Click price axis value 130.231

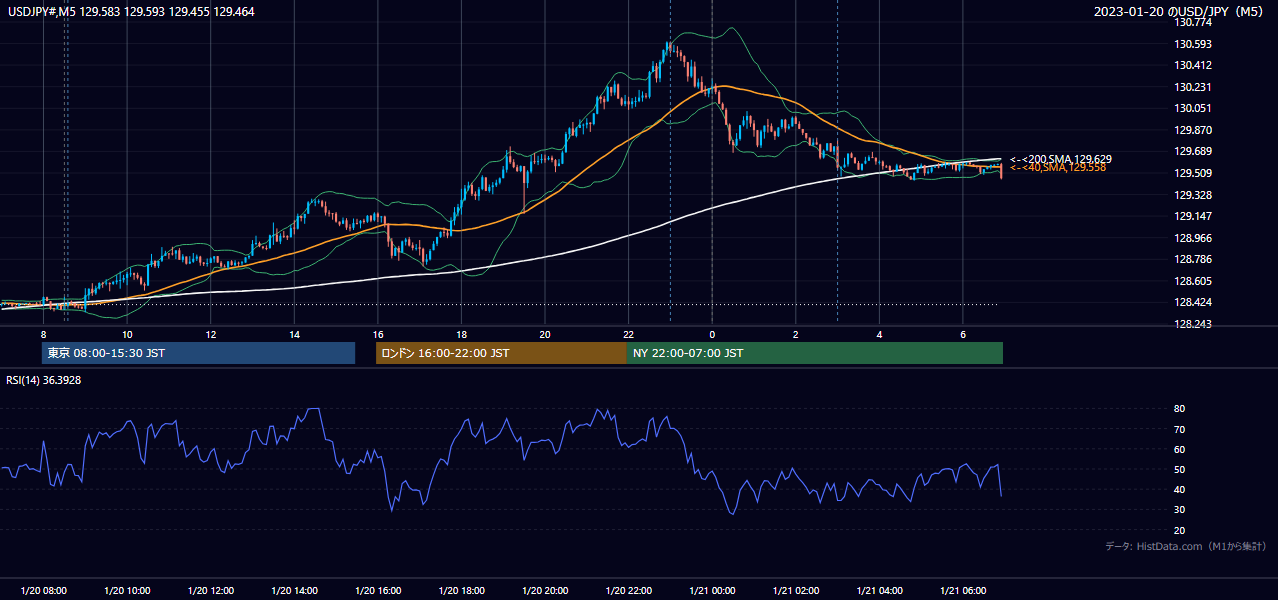[x=1192, y=87]
